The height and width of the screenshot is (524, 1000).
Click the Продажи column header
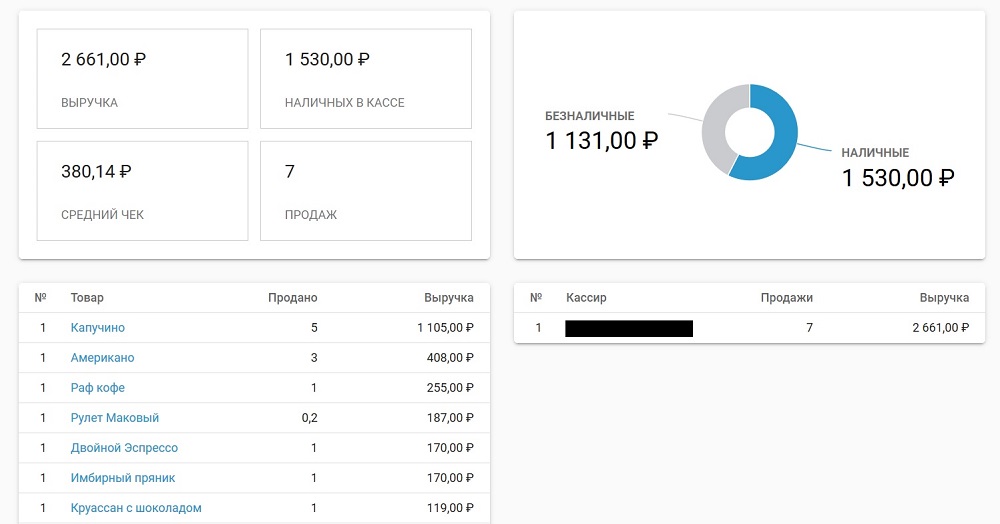[x=787, y=298]
